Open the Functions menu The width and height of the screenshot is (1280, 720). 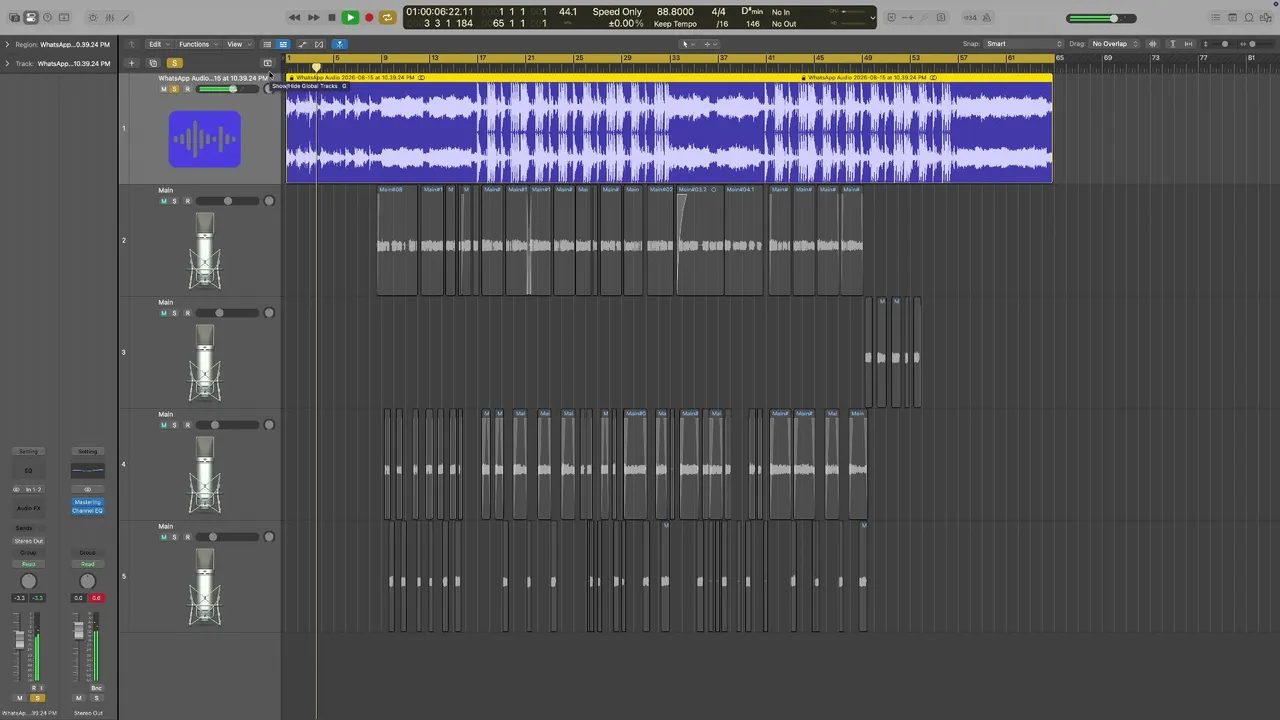(198, 44)
